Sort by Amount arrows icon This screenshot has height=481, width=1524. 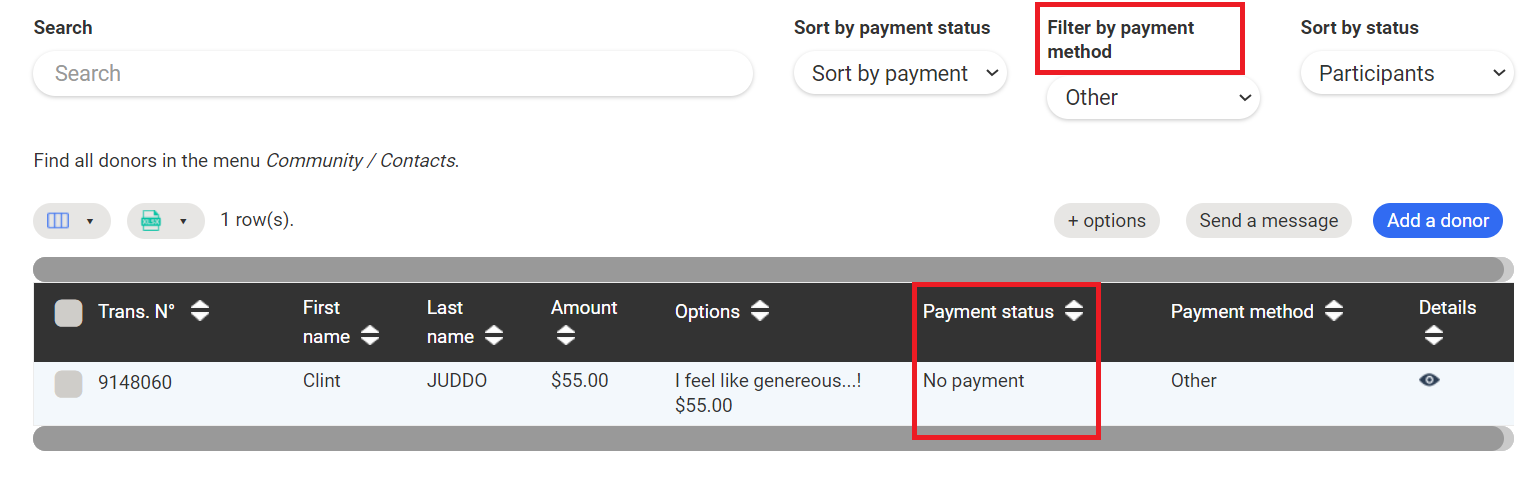tap(566, 336)
